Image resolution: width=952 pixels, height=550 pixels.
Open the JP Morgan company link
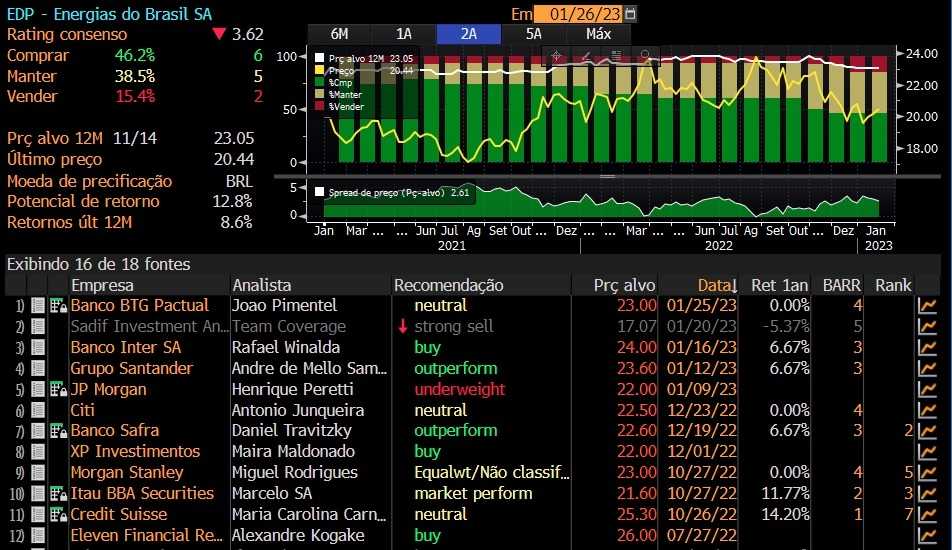click(109, 389)
